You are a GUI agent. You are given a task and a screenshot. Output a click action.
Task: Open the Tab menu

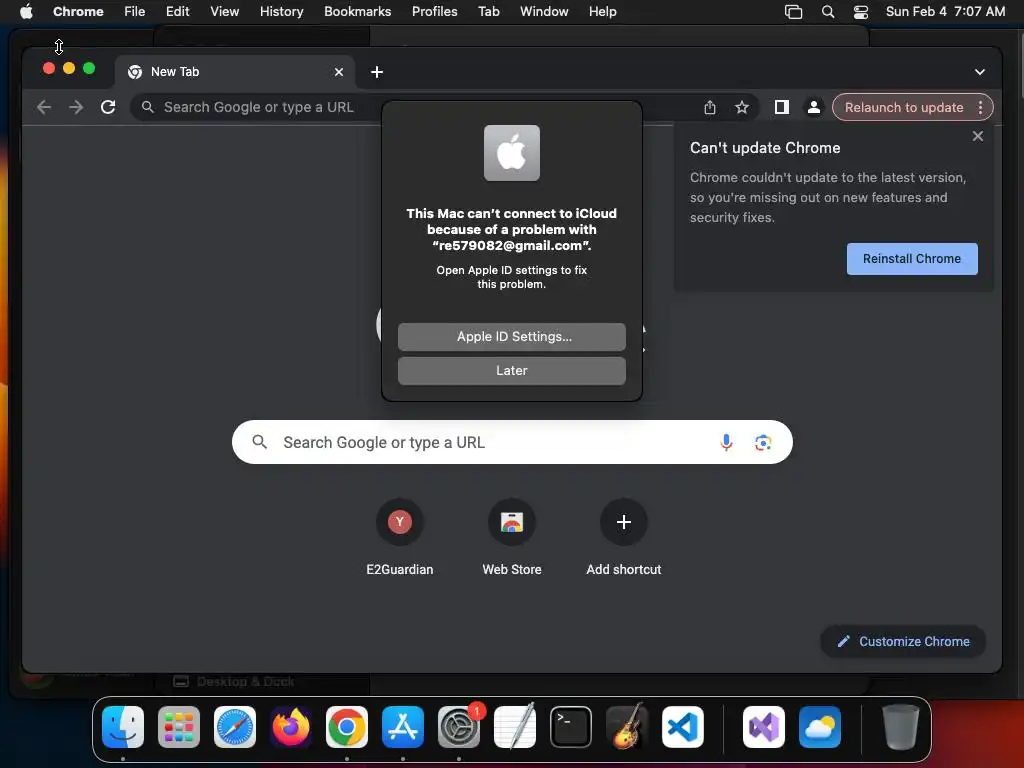(x=488, y=12)
